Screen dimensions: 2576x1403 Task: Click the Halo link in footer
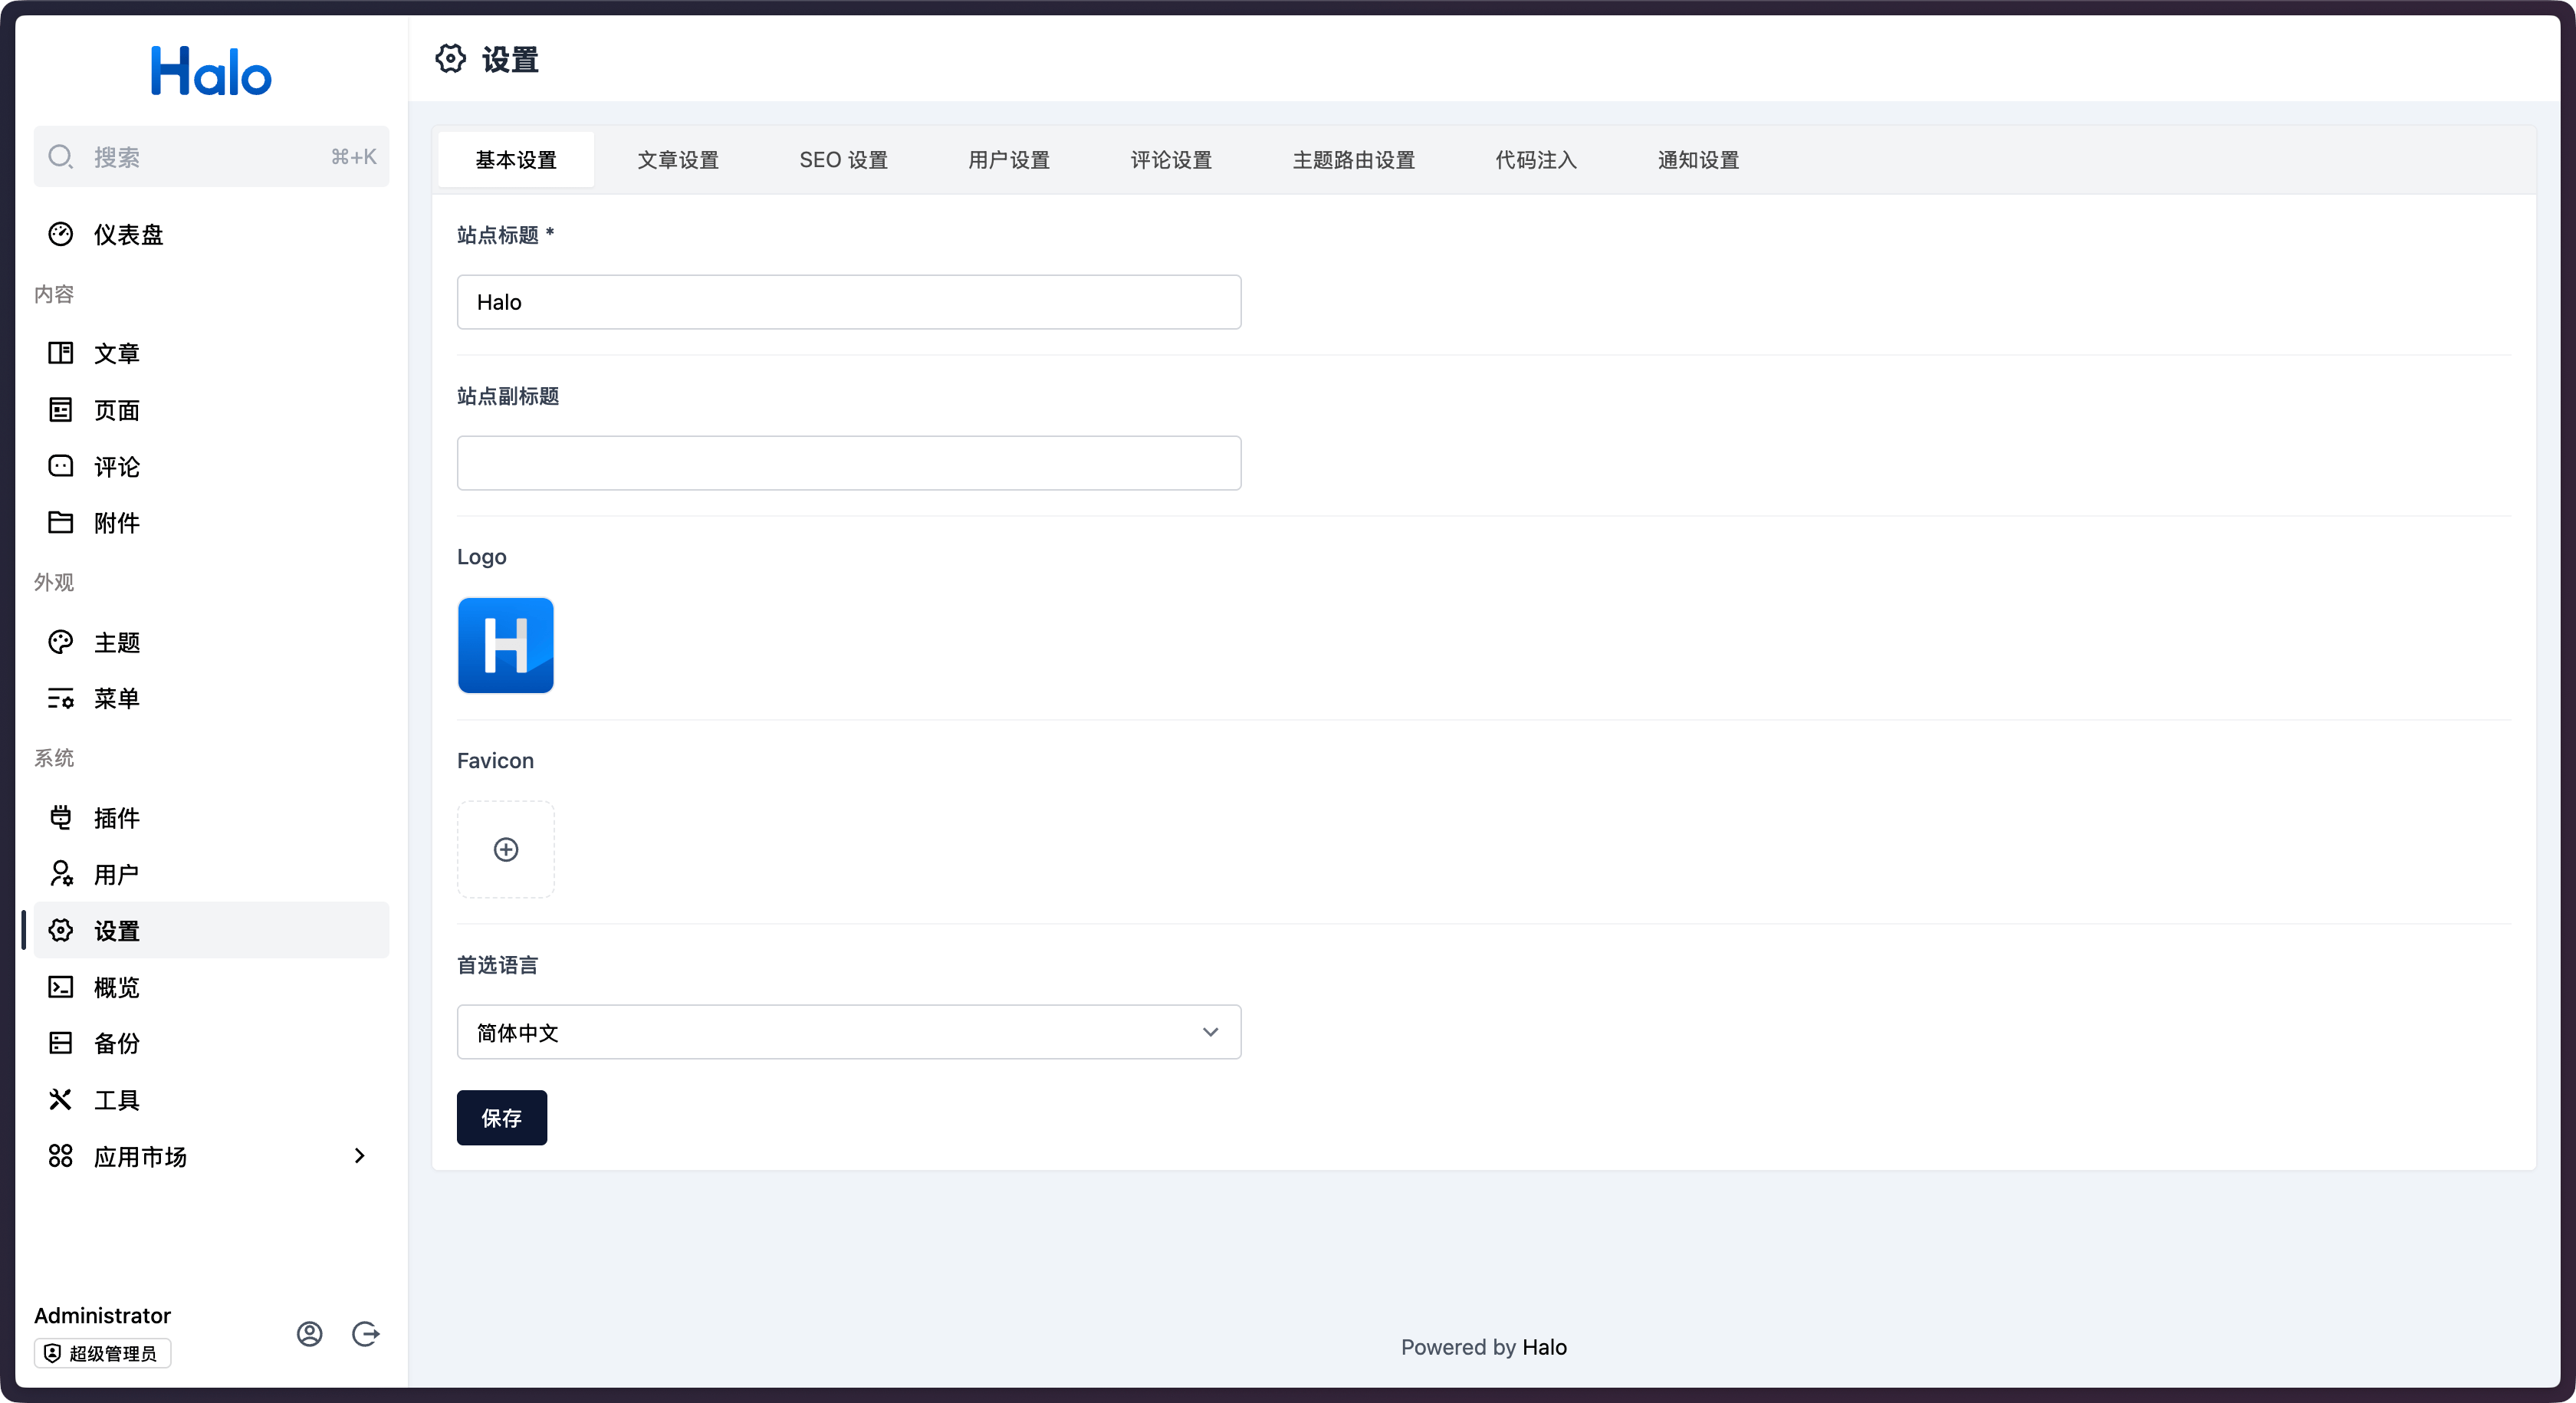pos(1544,1347)
